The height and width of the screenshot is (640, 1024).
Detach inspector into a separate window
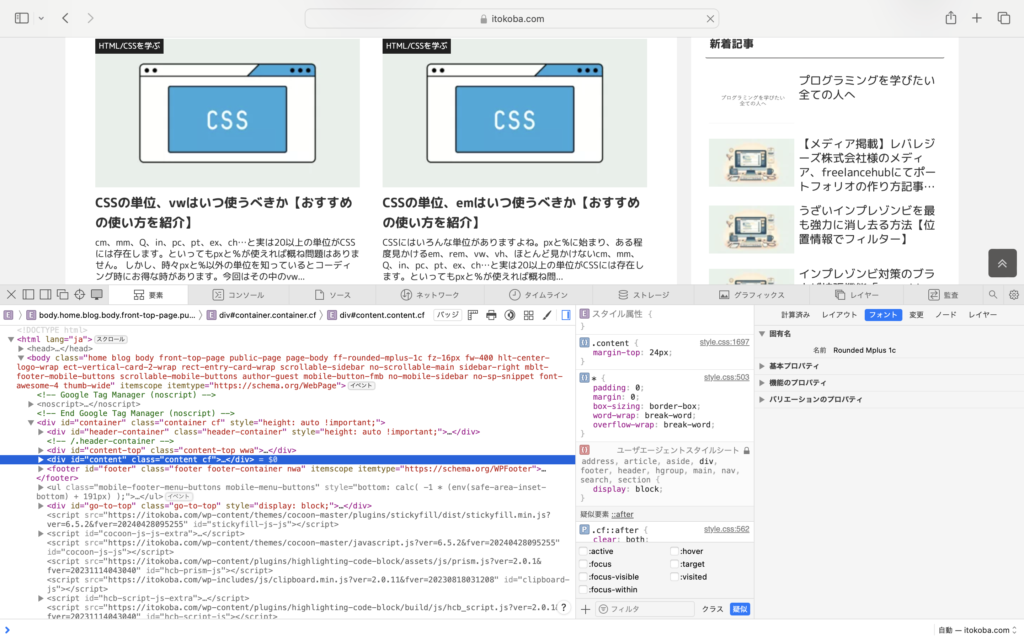pyautogui.click(x=62, y=295)
